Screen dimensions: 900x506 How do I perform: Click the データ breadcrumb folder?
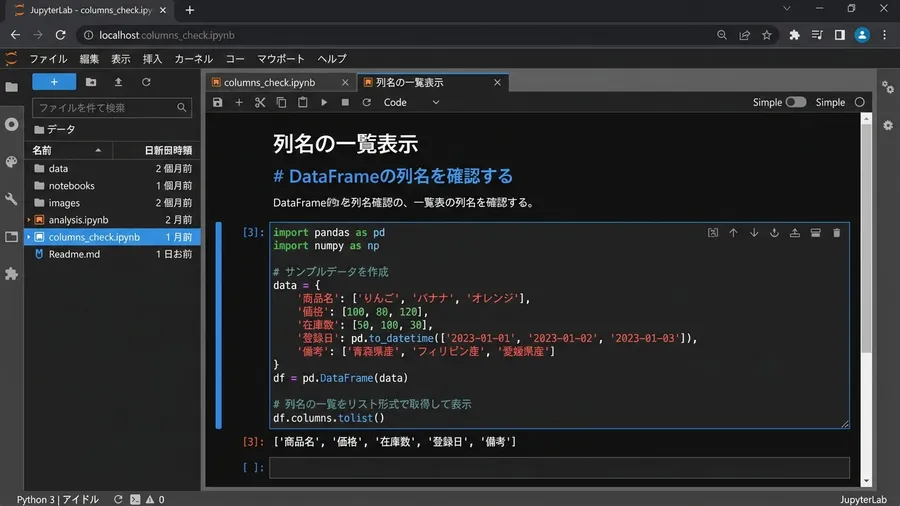55,130
